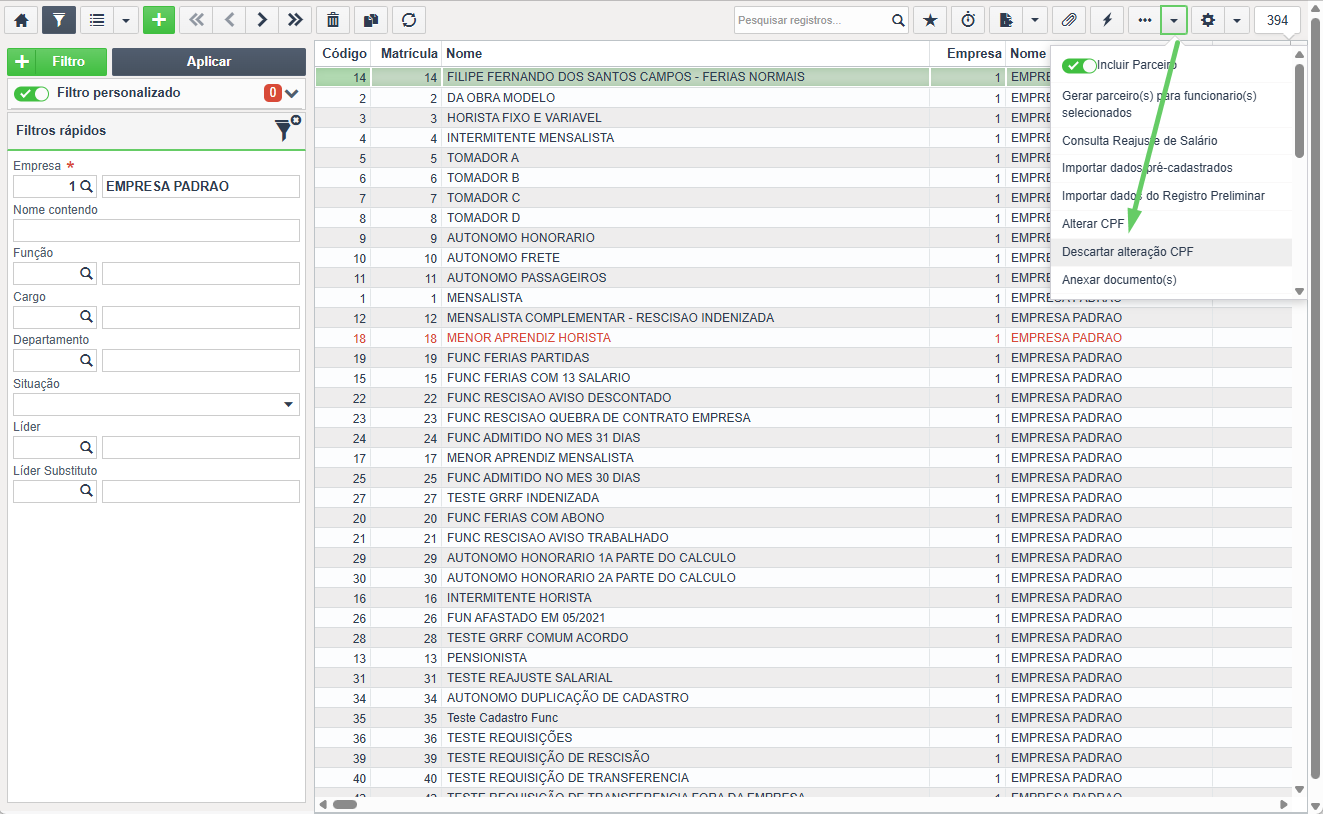Open the stopwatch timer button

coord(968,20)
